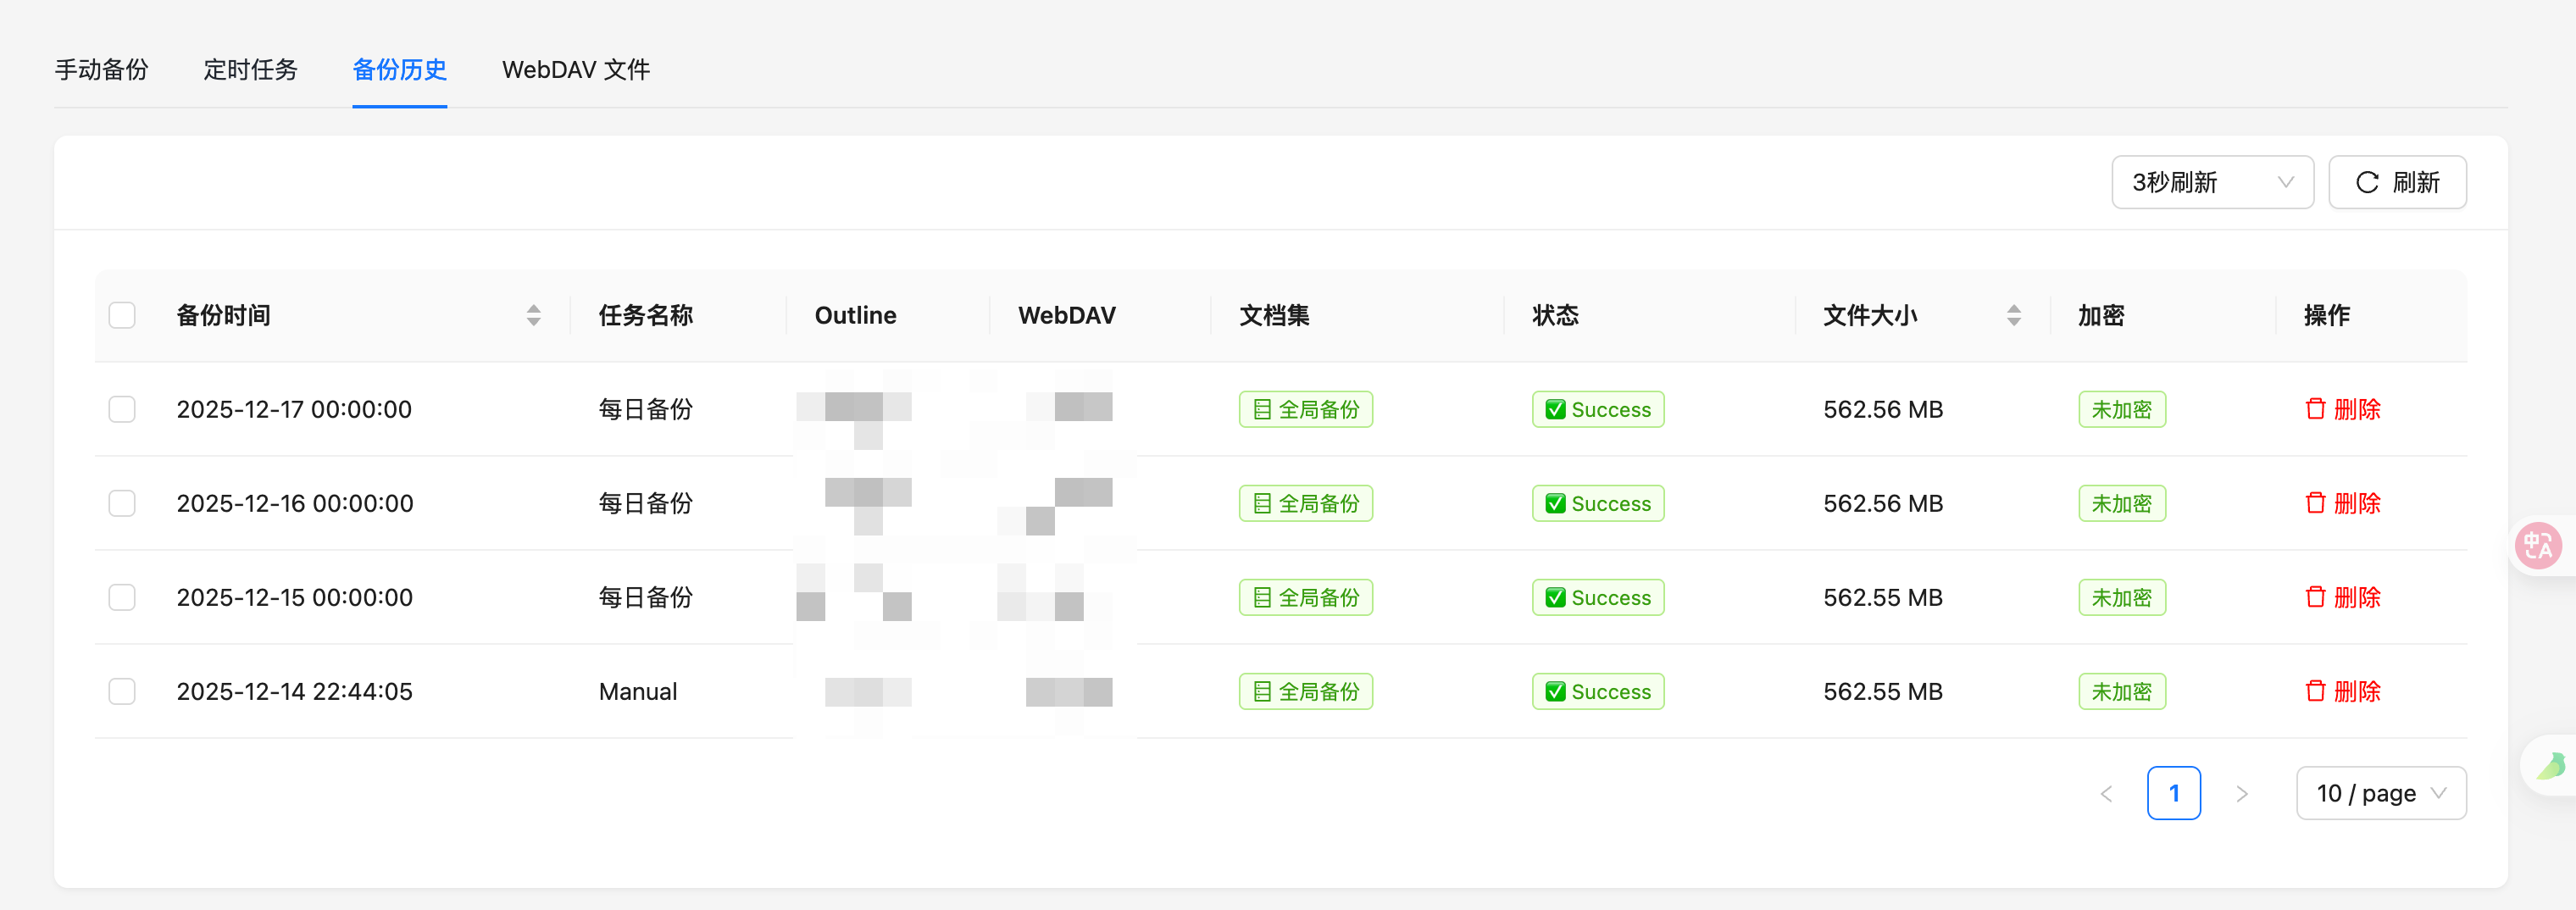This screenshot has height=910, width=2576.
Task: Click the 全局备份 tag in the 2025-12-17 row
Action: click(x=1306, y=409)
